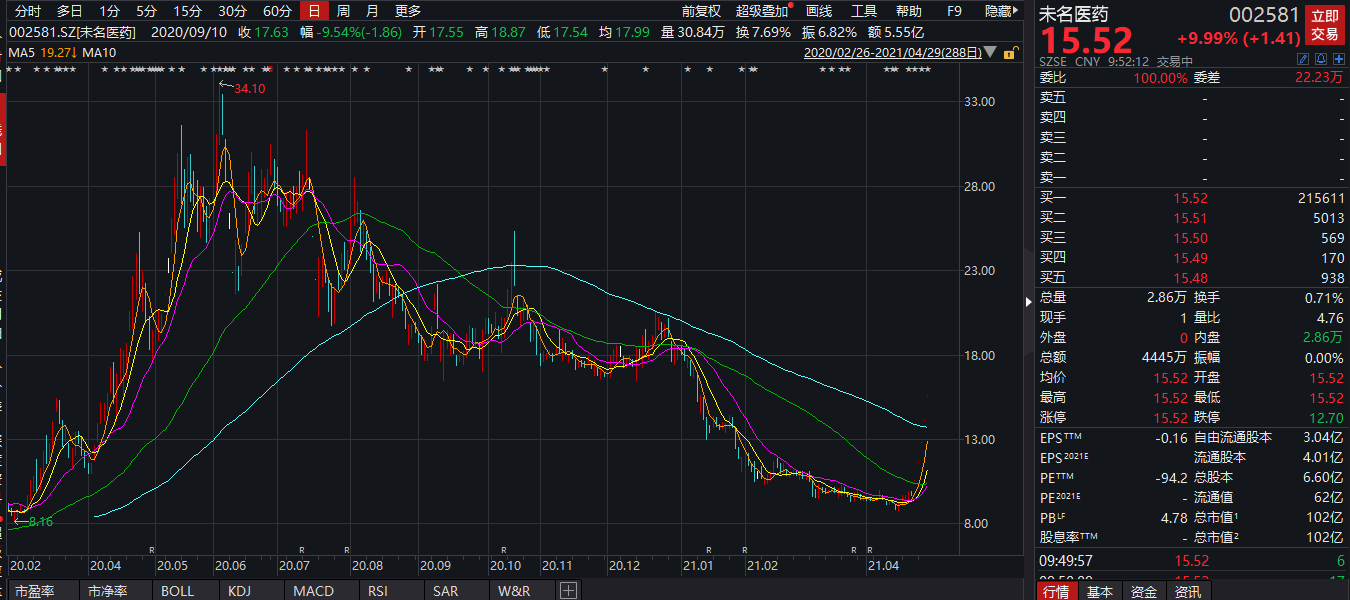1350x600 pixels.
Task: Collapse the right quote panel arrow
Action: point(1029,301)
